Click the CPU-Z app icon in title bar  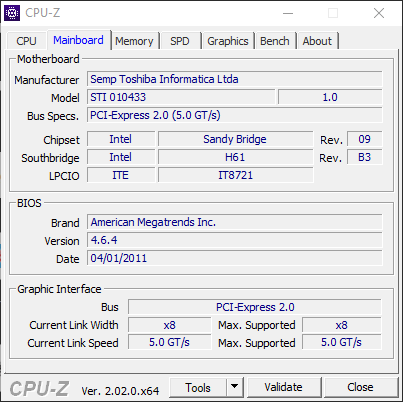pos(12,13)
